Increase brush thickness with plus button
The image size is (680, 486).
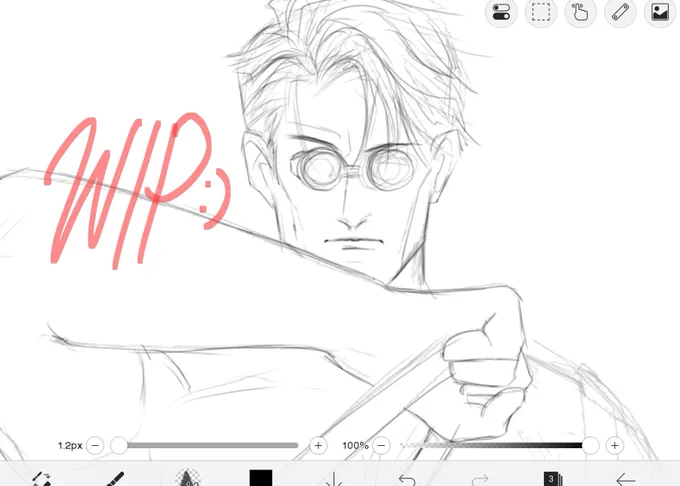[318, 445]
